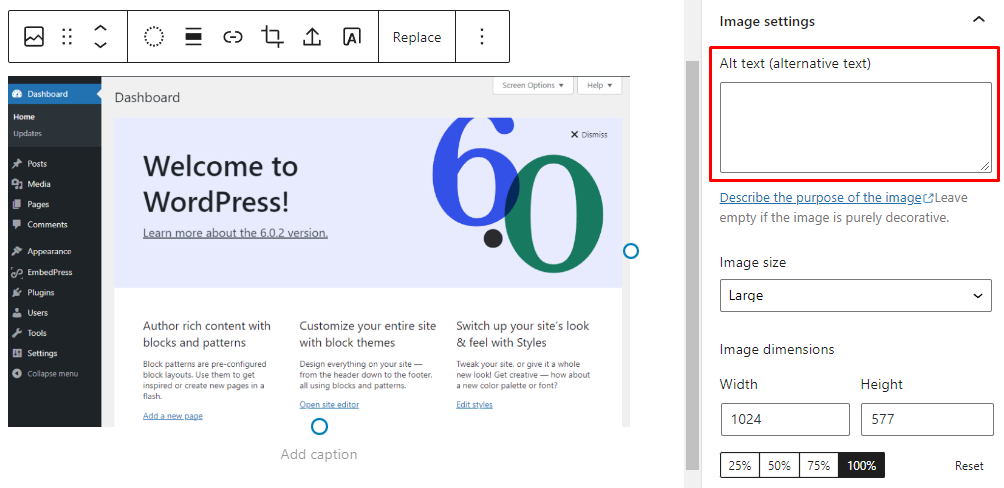Add text over image icon
Viewport: 1004px width, 488px height.
tap(352, 37)
